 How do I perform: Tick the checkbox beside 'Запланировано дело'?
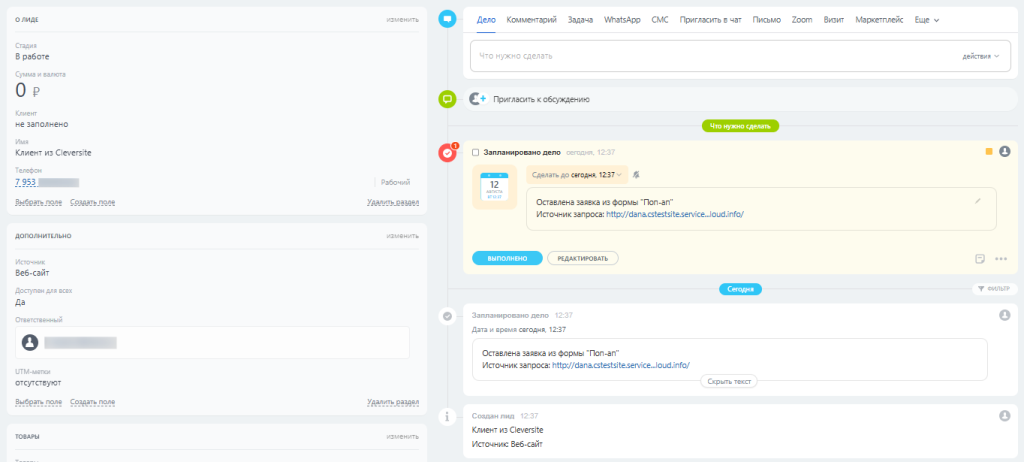[476, 153]
